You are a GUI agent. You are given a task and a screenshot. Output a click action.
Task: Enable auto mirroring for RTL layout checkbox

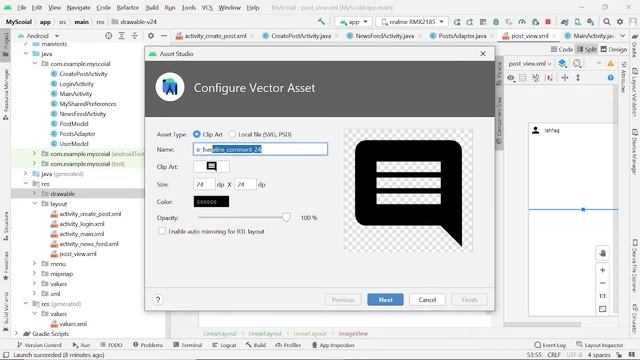click(162, 231)
